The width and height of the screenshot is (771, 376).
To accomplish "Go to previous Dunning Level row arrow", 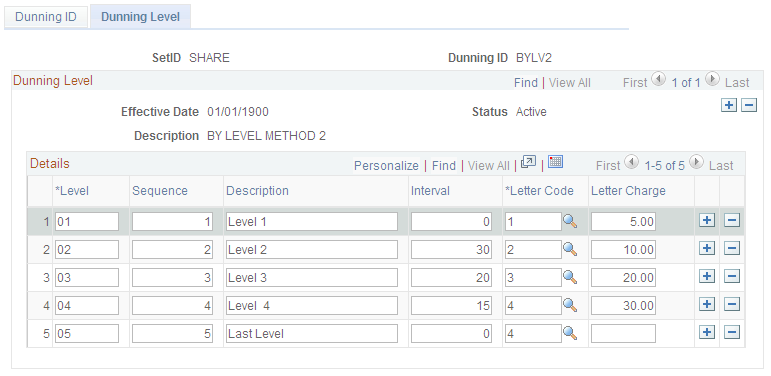I will pos(658,79).
